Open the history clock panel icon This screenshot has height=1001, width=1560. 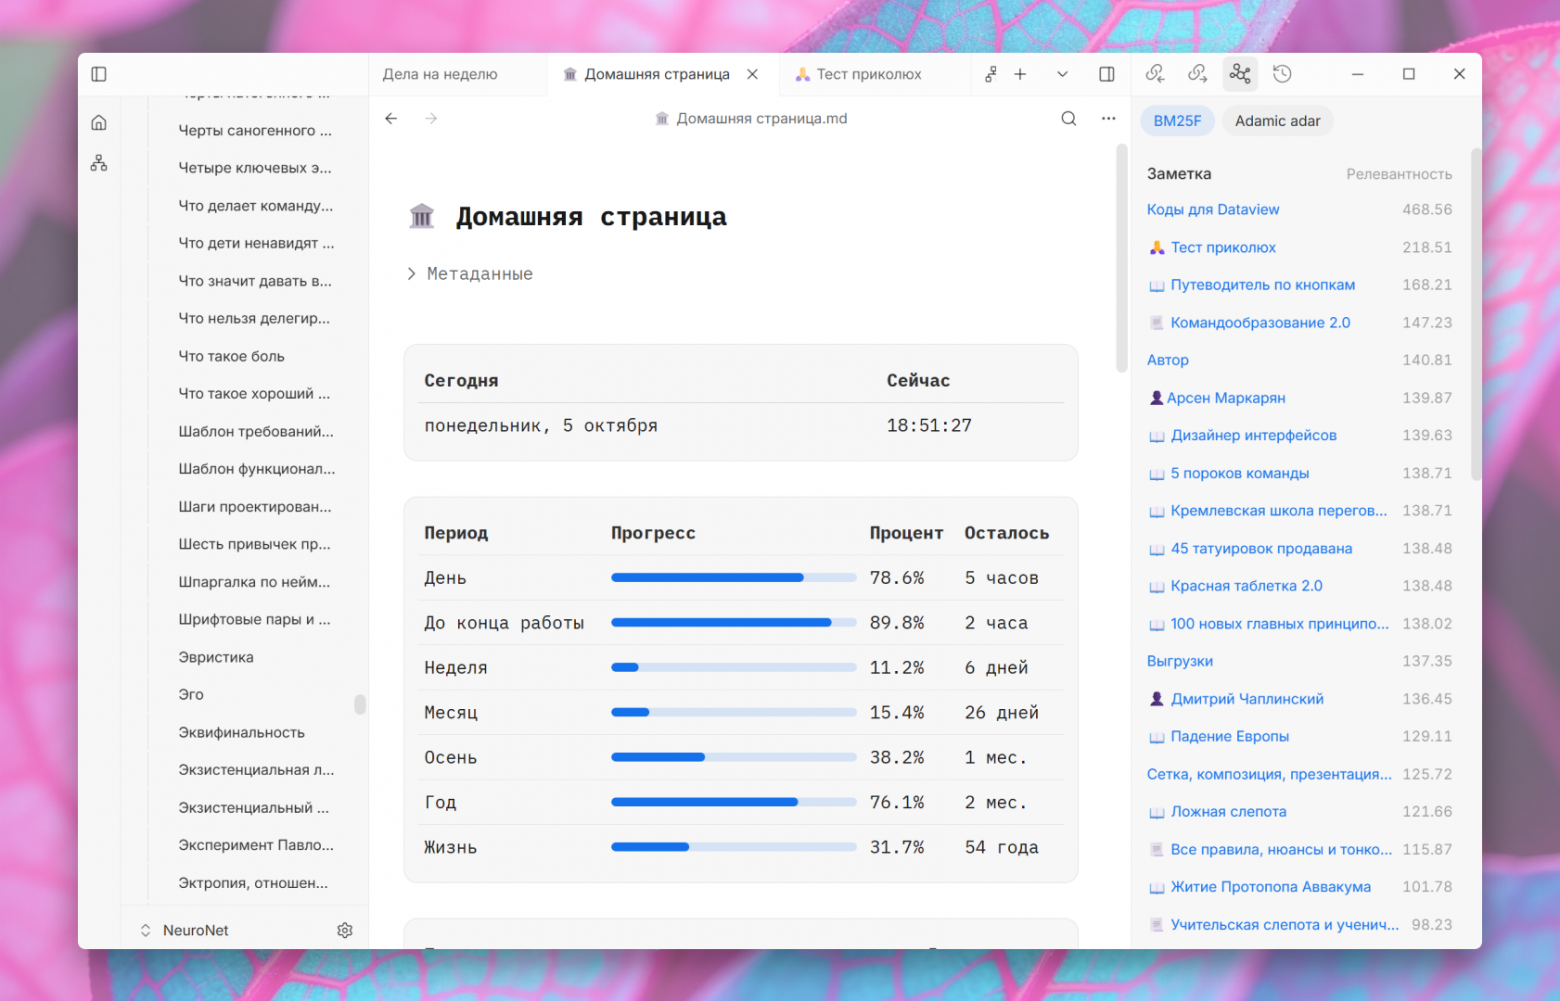[1282, 74]
